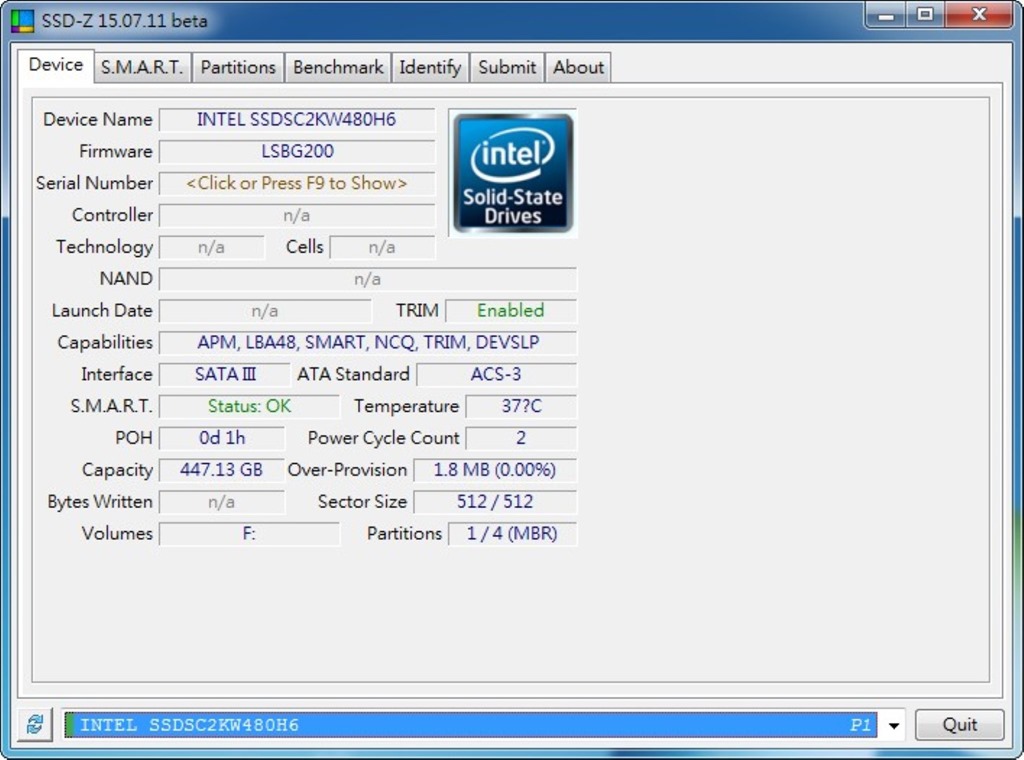Viewport: 1024px width, 760px height.
Task: Minimize the SSD-Z window
Action: point(884,15)
